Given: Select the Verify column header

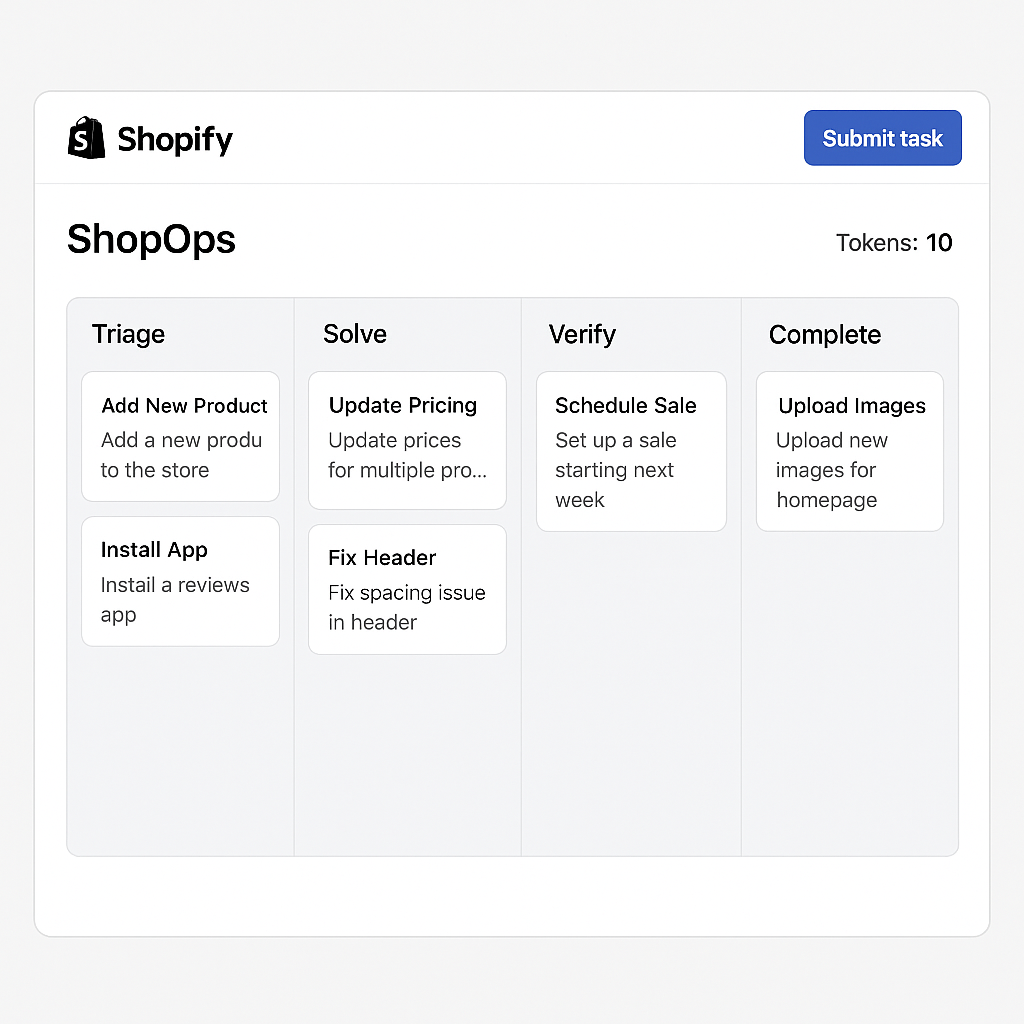Looking at the screenshot, I should (583, 334).
